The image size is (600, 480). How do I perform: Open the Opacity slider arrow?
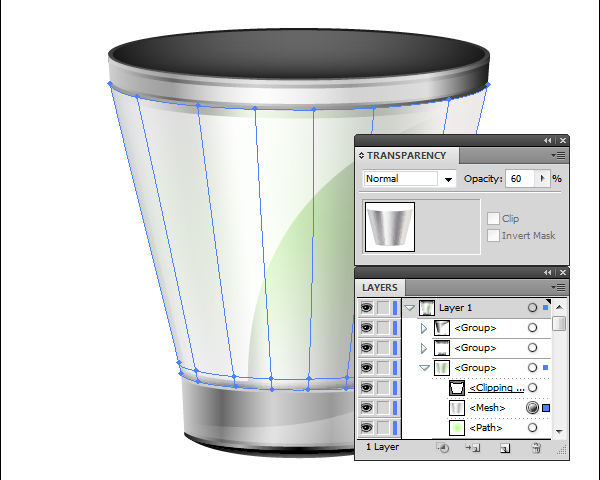click(x=543, y=179)
